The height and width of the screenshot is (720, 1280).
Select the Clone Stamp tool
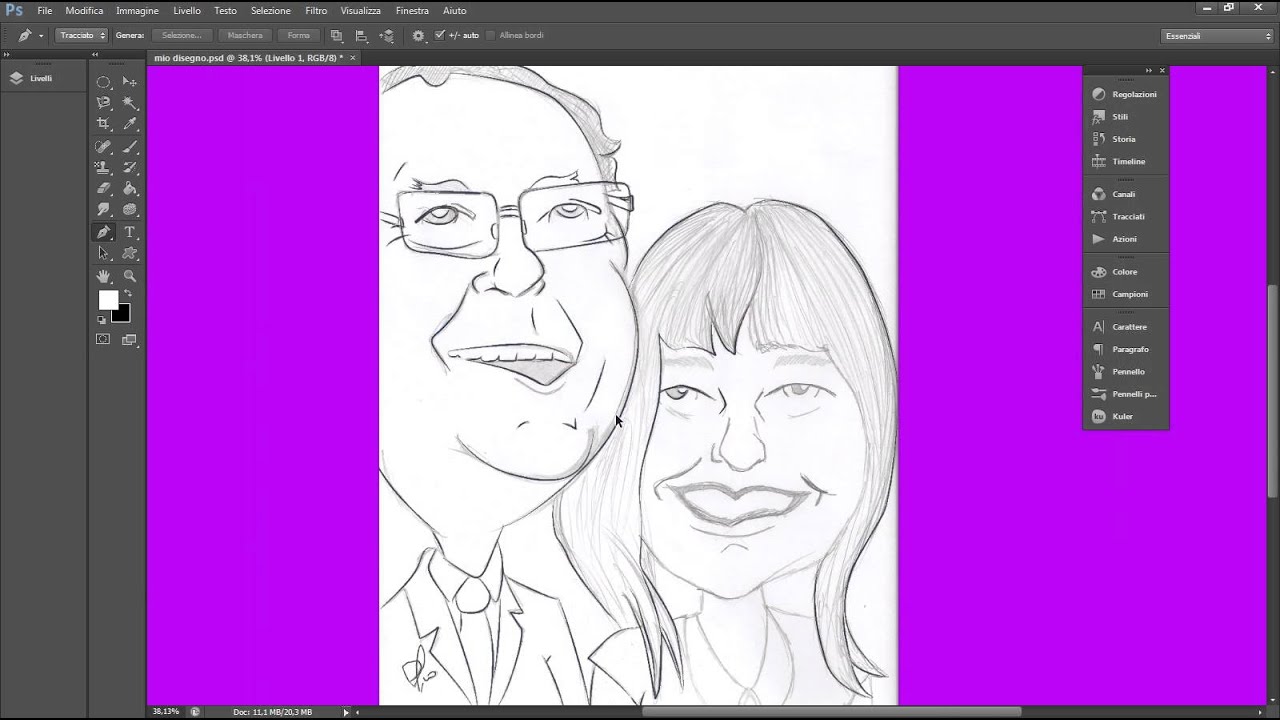(103, 167)
